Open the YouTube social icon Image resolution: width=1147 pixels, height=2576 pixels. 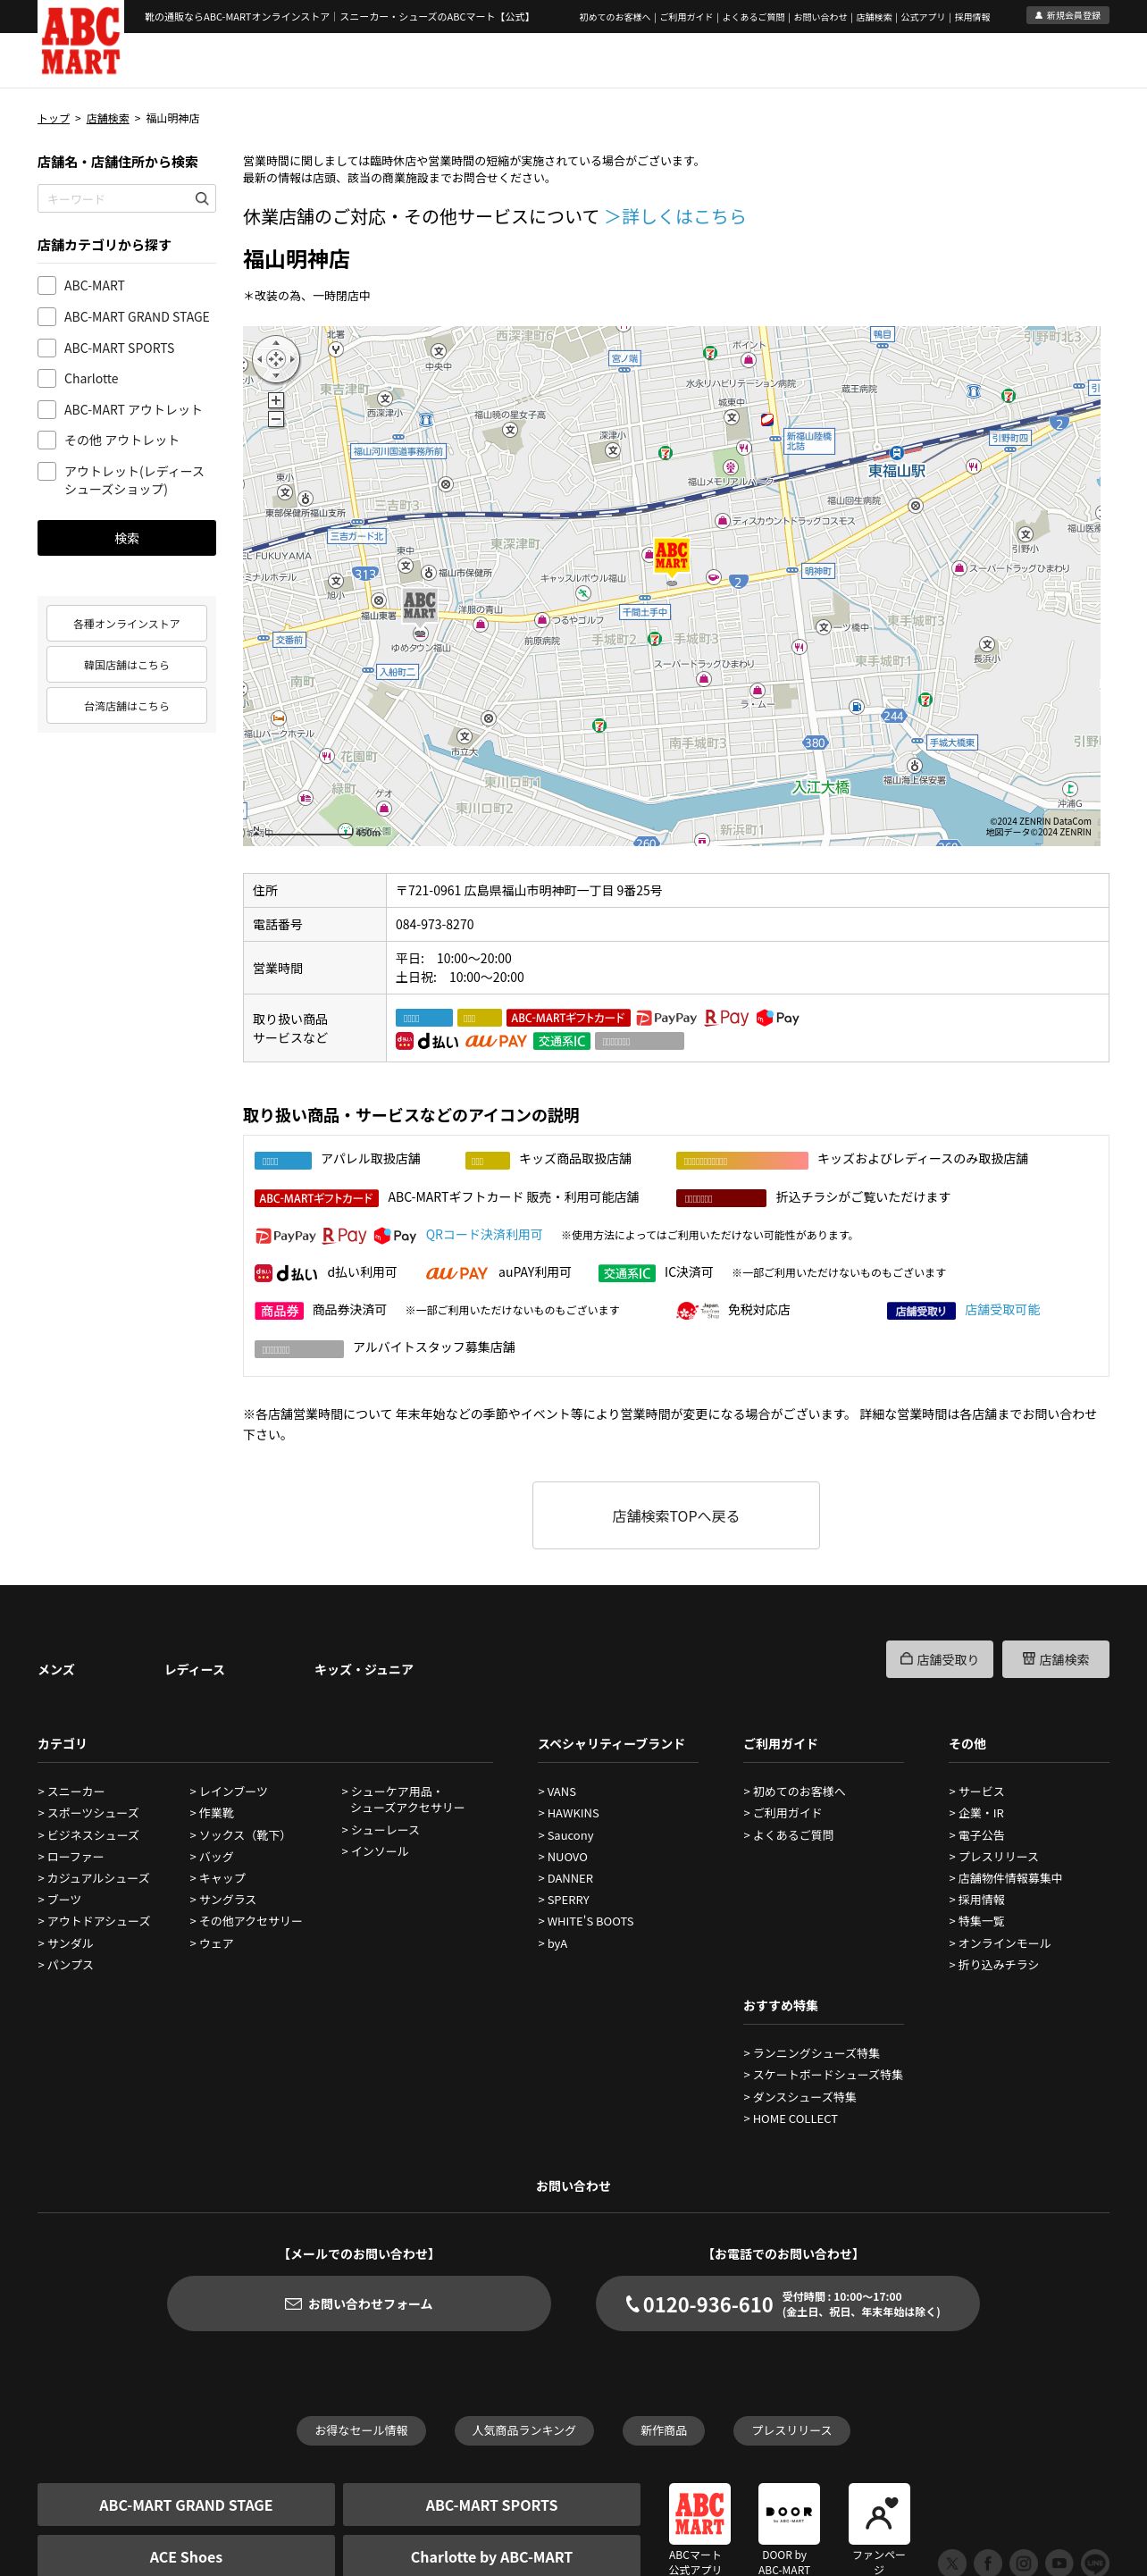1059,2563
